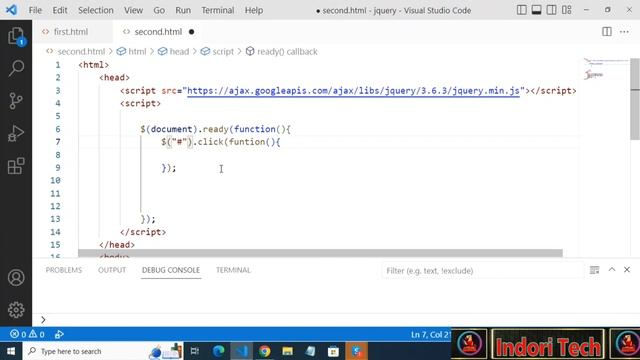This screenshot has height=360, width=640.
Task: Click second.html in the breadcrumb
Action: (81, 51)
